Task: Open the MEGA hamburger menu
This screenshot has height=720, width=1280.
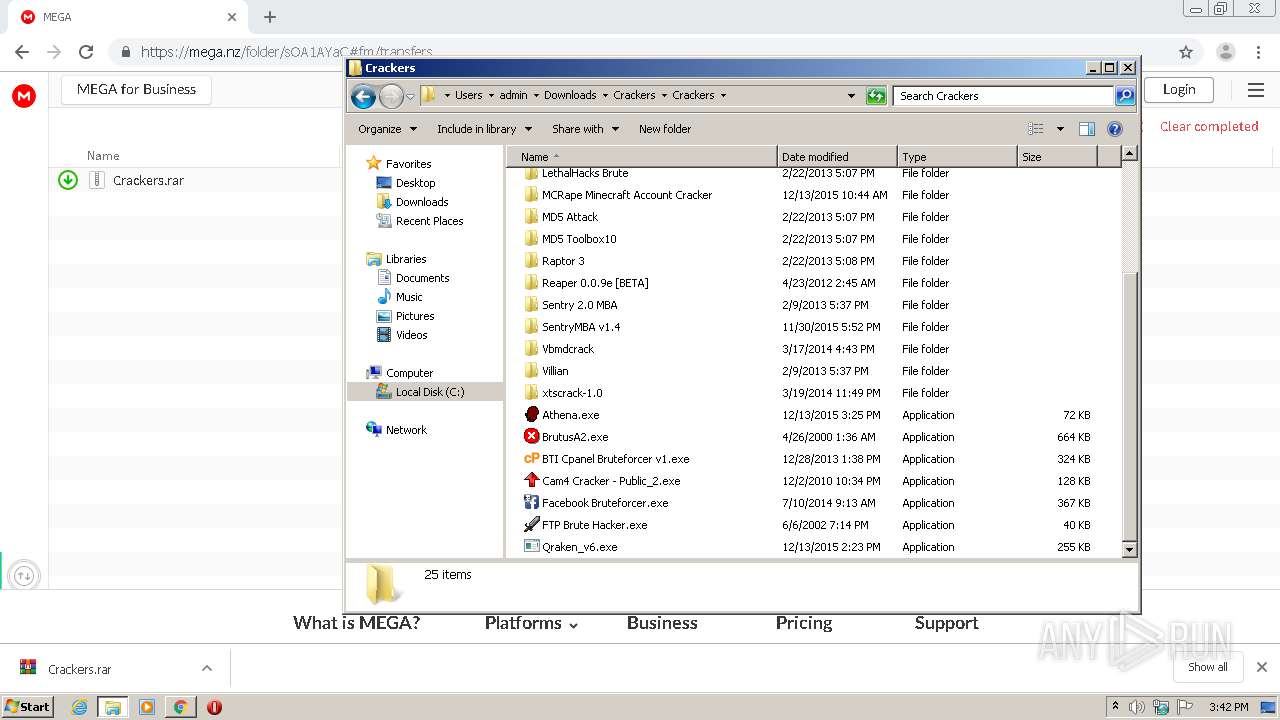Action: tap(1256, 90)
